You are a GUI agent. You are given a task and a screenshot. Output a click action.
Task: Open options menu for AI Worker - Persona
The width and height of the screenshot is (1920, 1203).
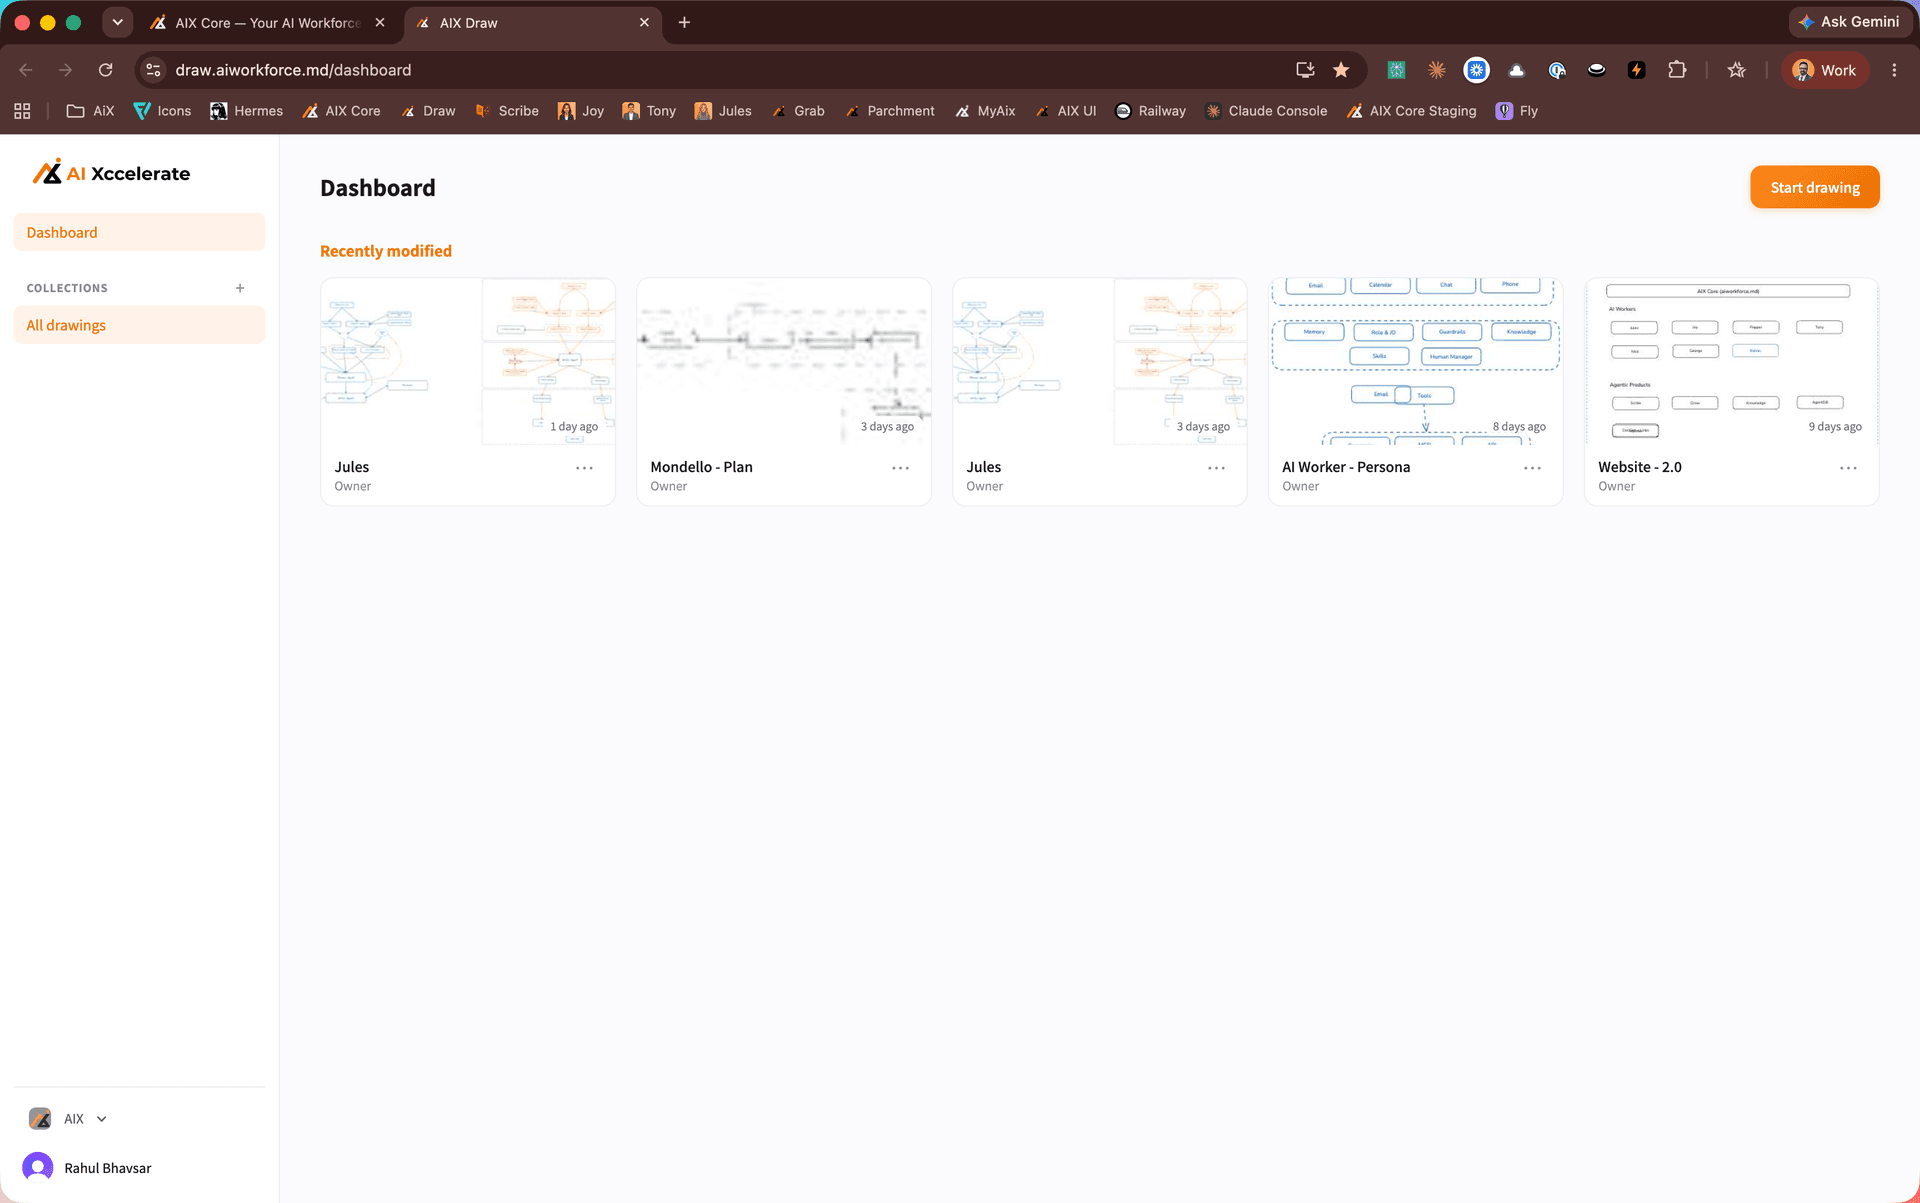1532,468
